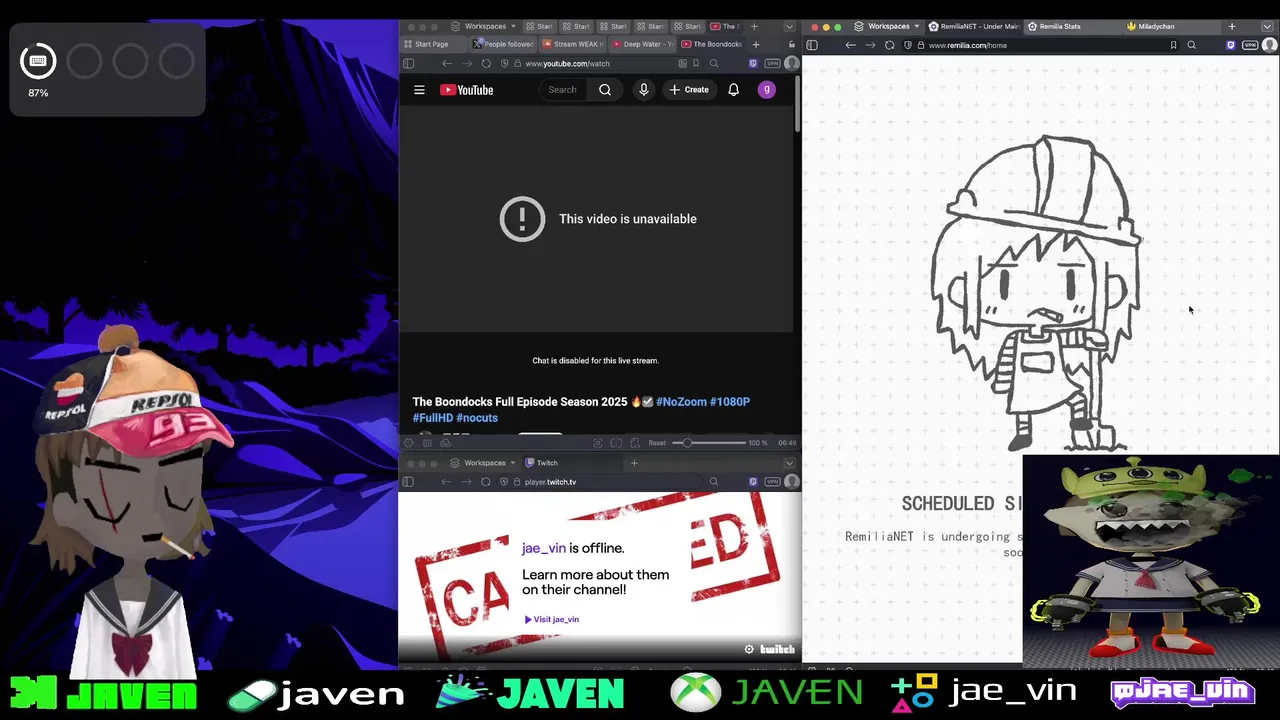Open Workspaces dropdown in Twitch browser window
Viewport: 1280px width, 720px height.
click(484, 463)
